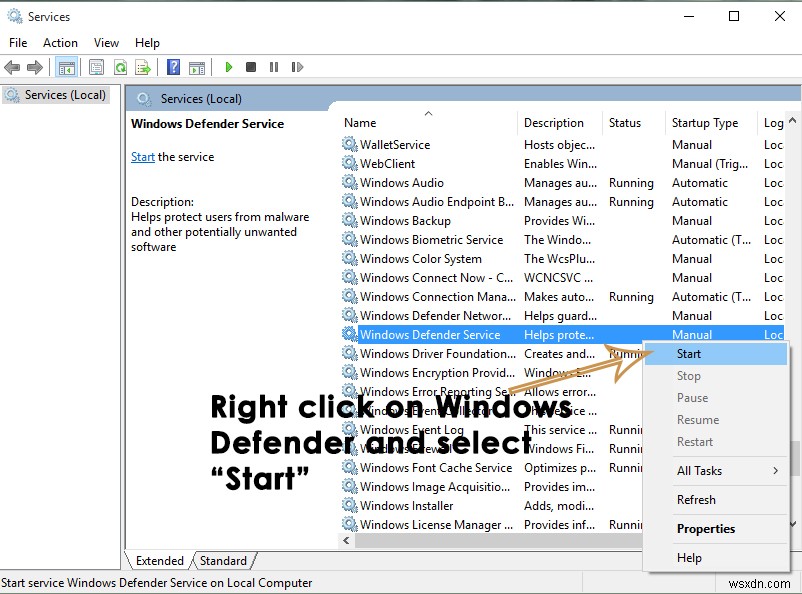Click the Help question mark icon
The width and height of the screenshot is (802, 594).
172,67
